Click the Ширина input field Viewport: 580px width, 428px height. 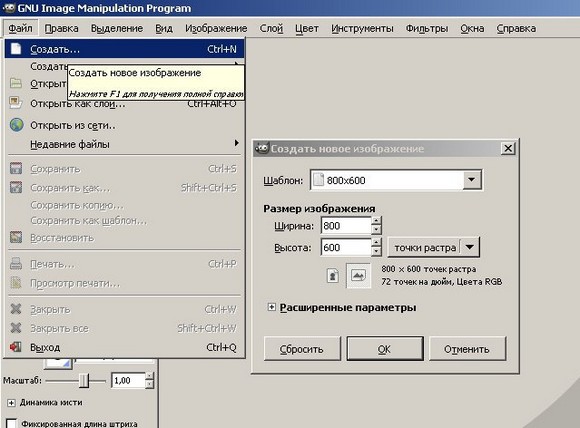coord(346,225)
